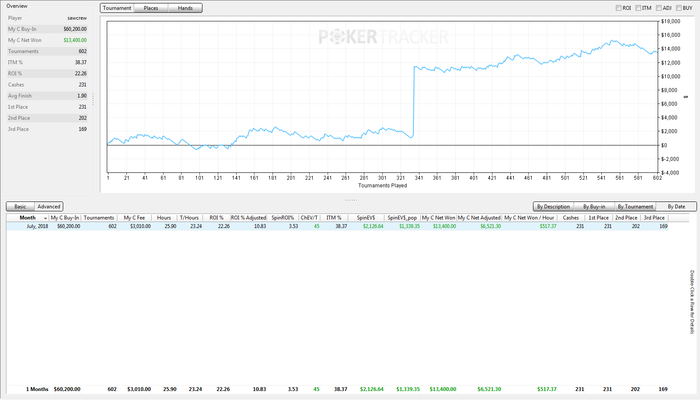
Task: Click the Tournaments overview row
Action: [47, 51]
